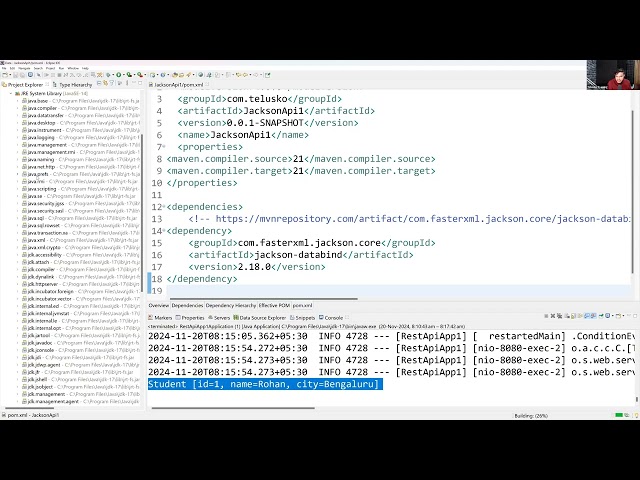Screen dimensions: 640x480
Task: Open the Run menu
Action: [x=62, y=68]
